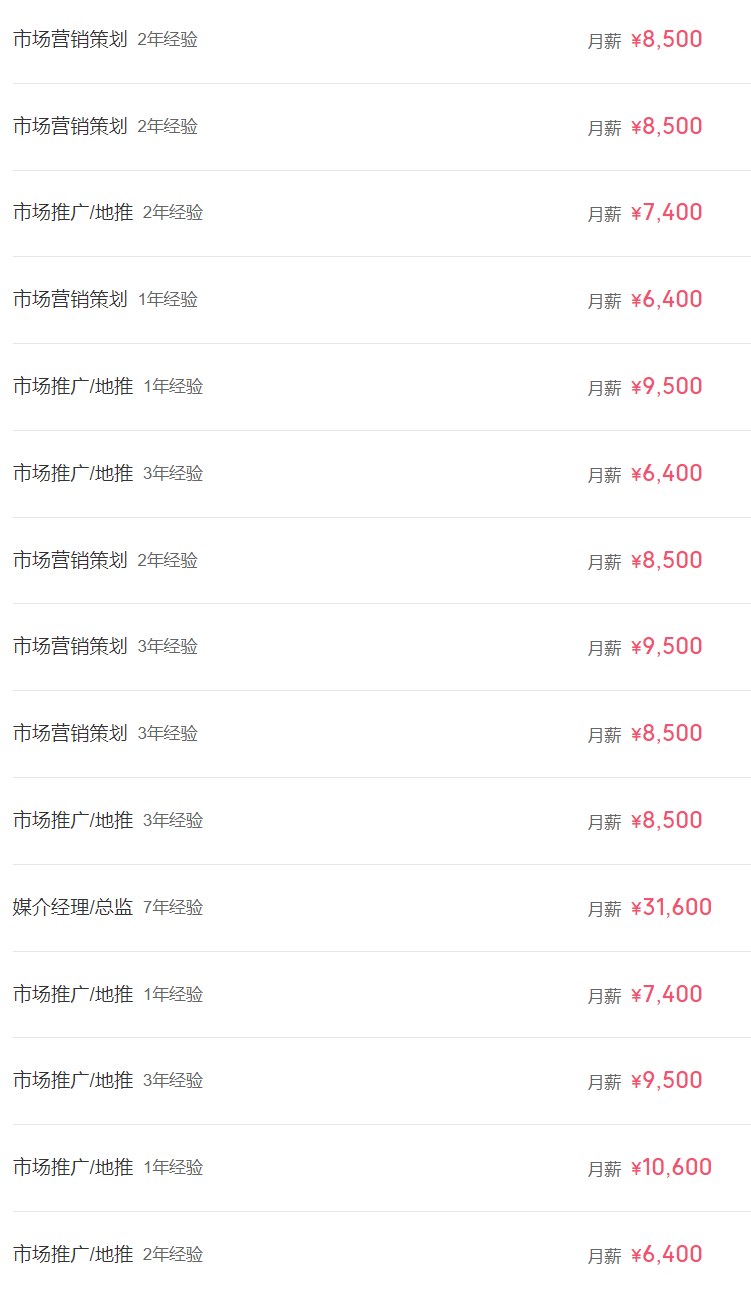The width and height of the screenshot is (751, 1291).
Task: Click ¥7,400 salary of 2年经验 地推 row
Action: [666, 213]
